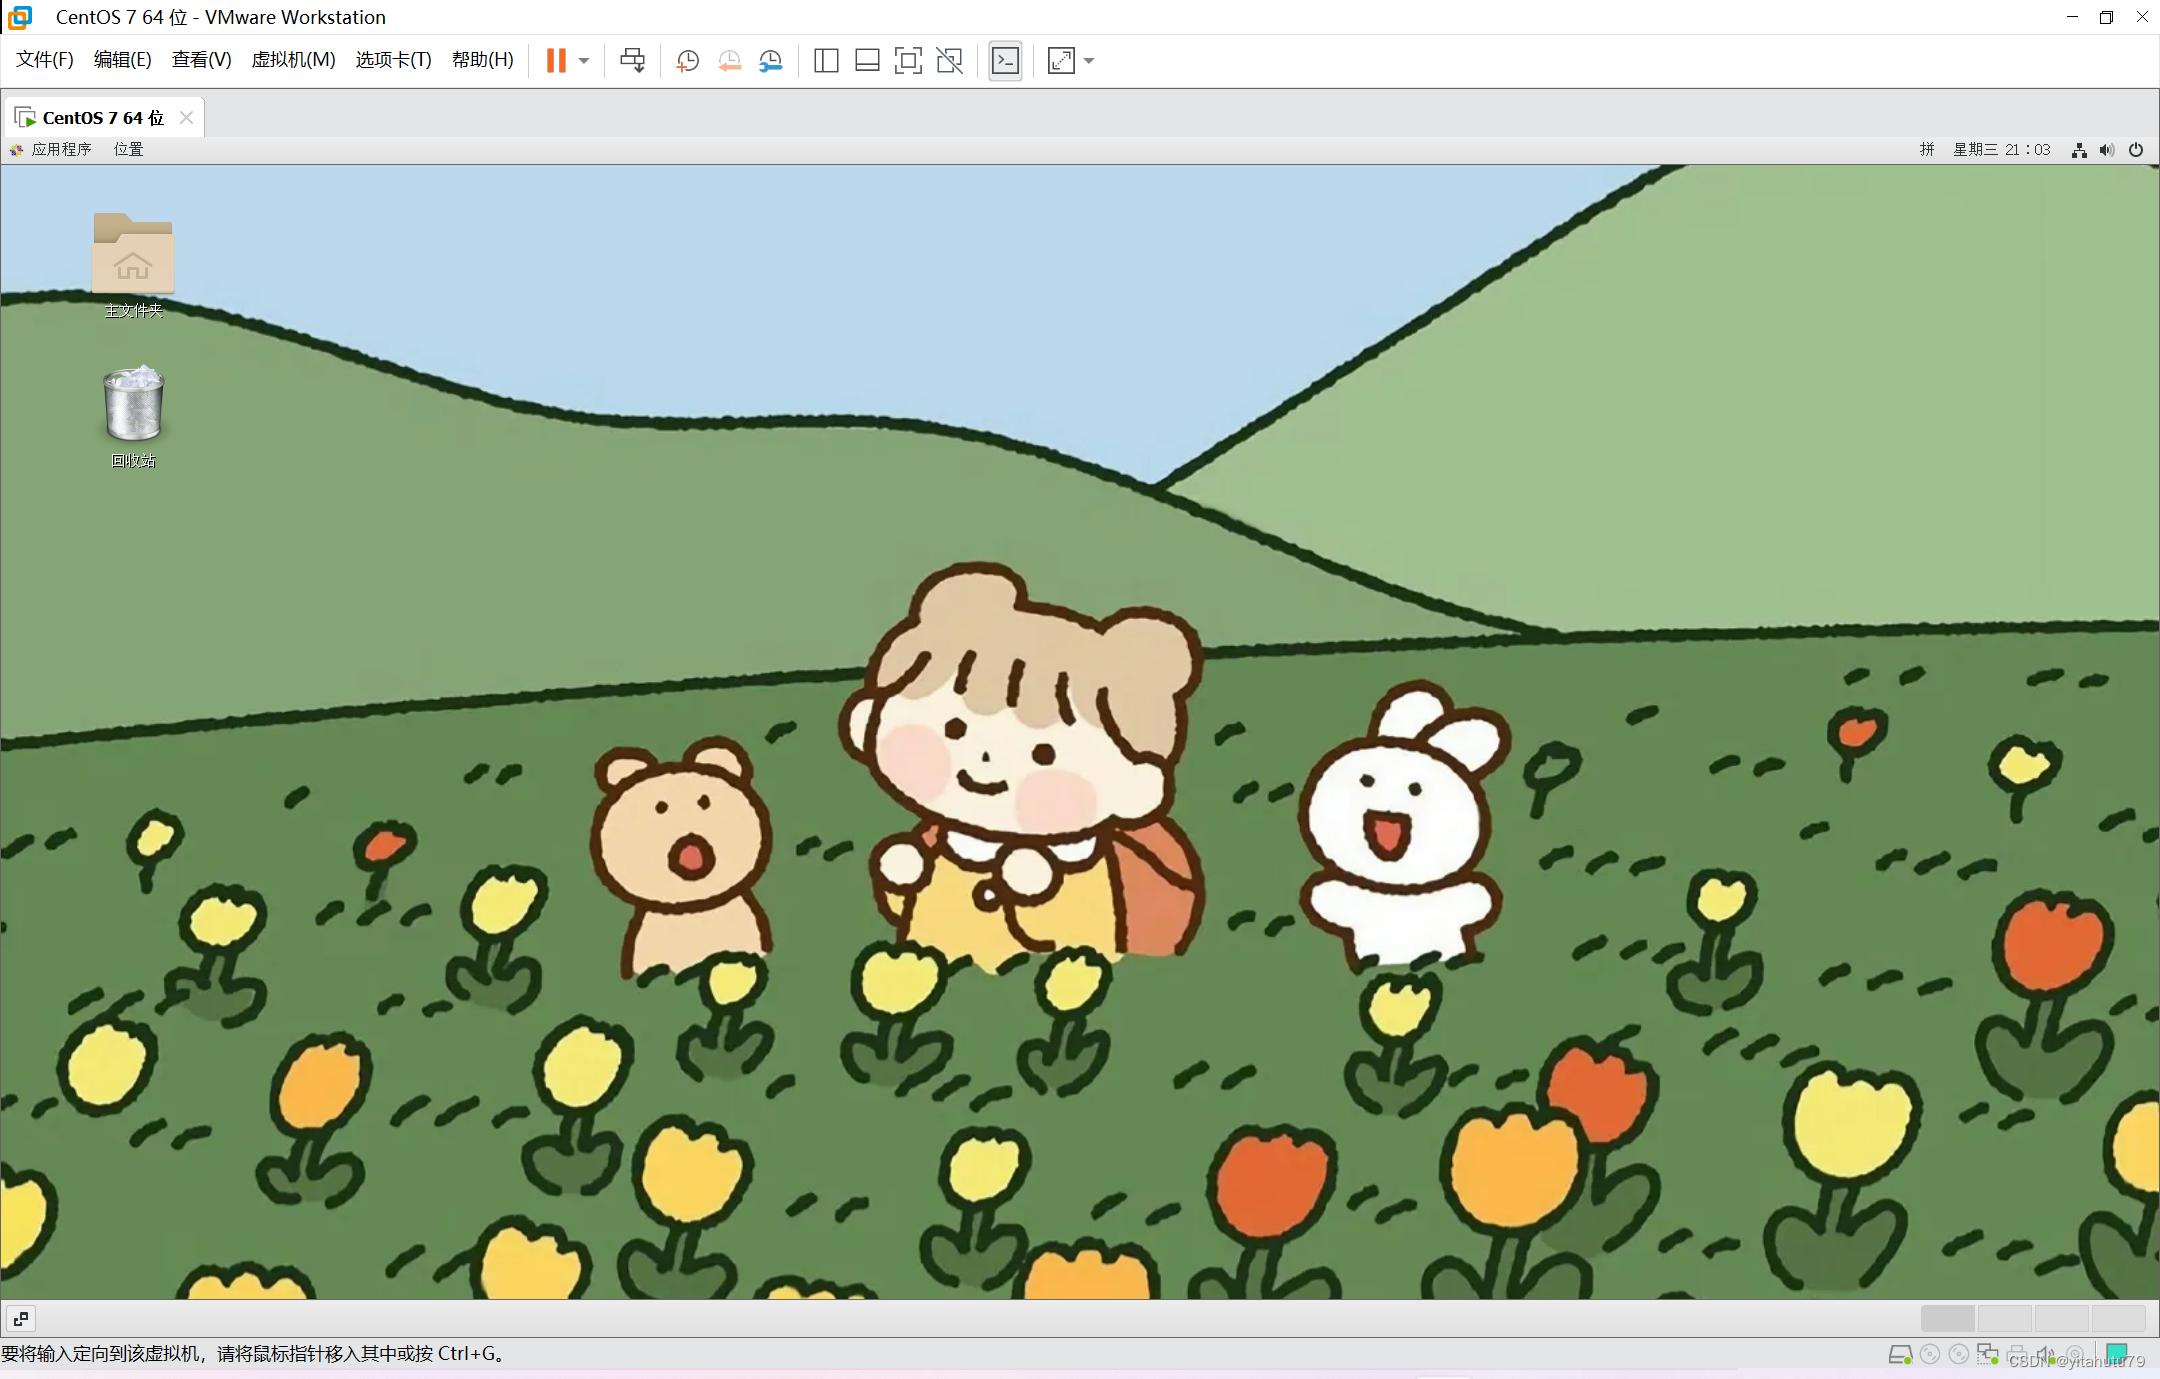Click the hard disk device status icon
The height and width of the screenshot is (1379, 2160).
pyautogui.click(x=1900, y=1355)
